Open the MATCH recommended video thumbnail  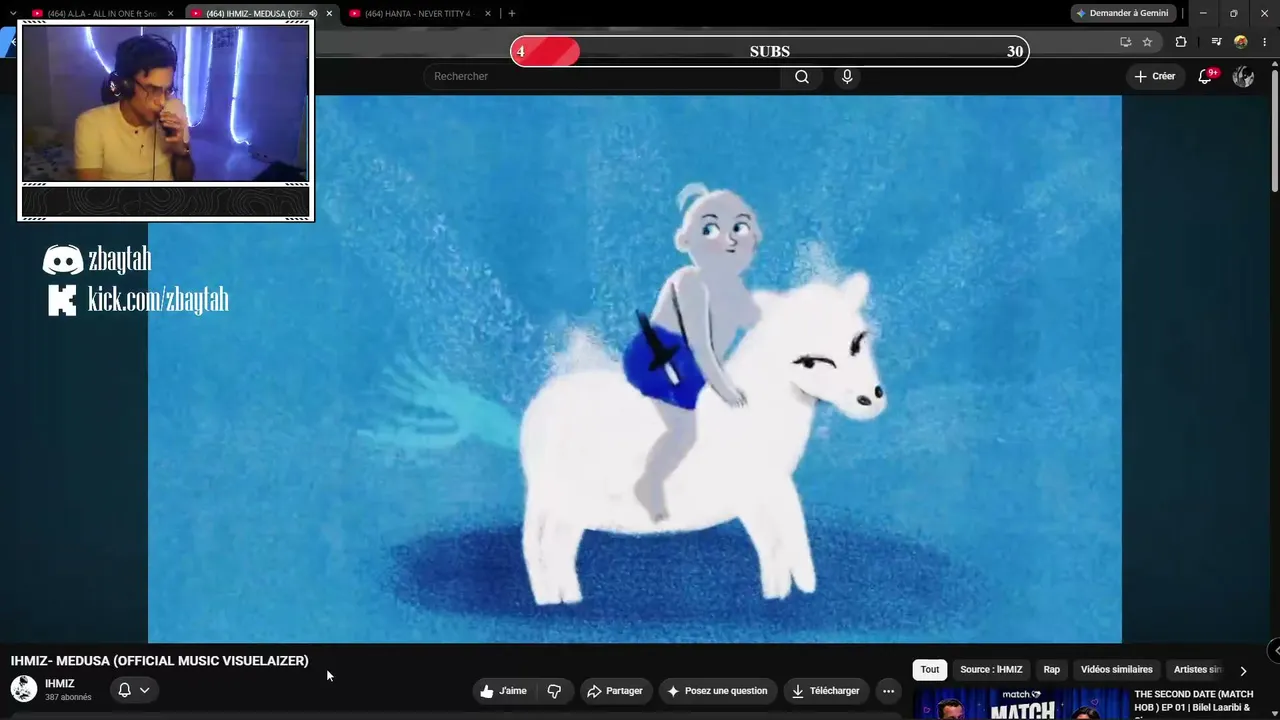click(x=1020, y=704)
